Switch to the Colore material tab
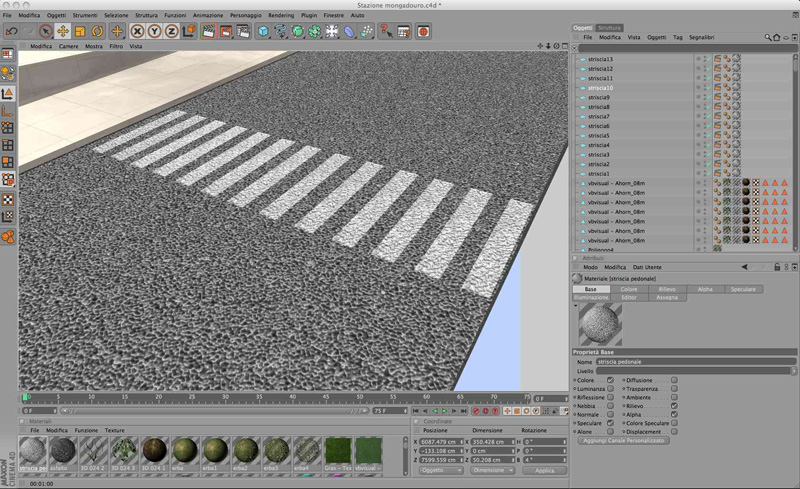This screenshot has width=800, height=489. click(x=629, y=289)
